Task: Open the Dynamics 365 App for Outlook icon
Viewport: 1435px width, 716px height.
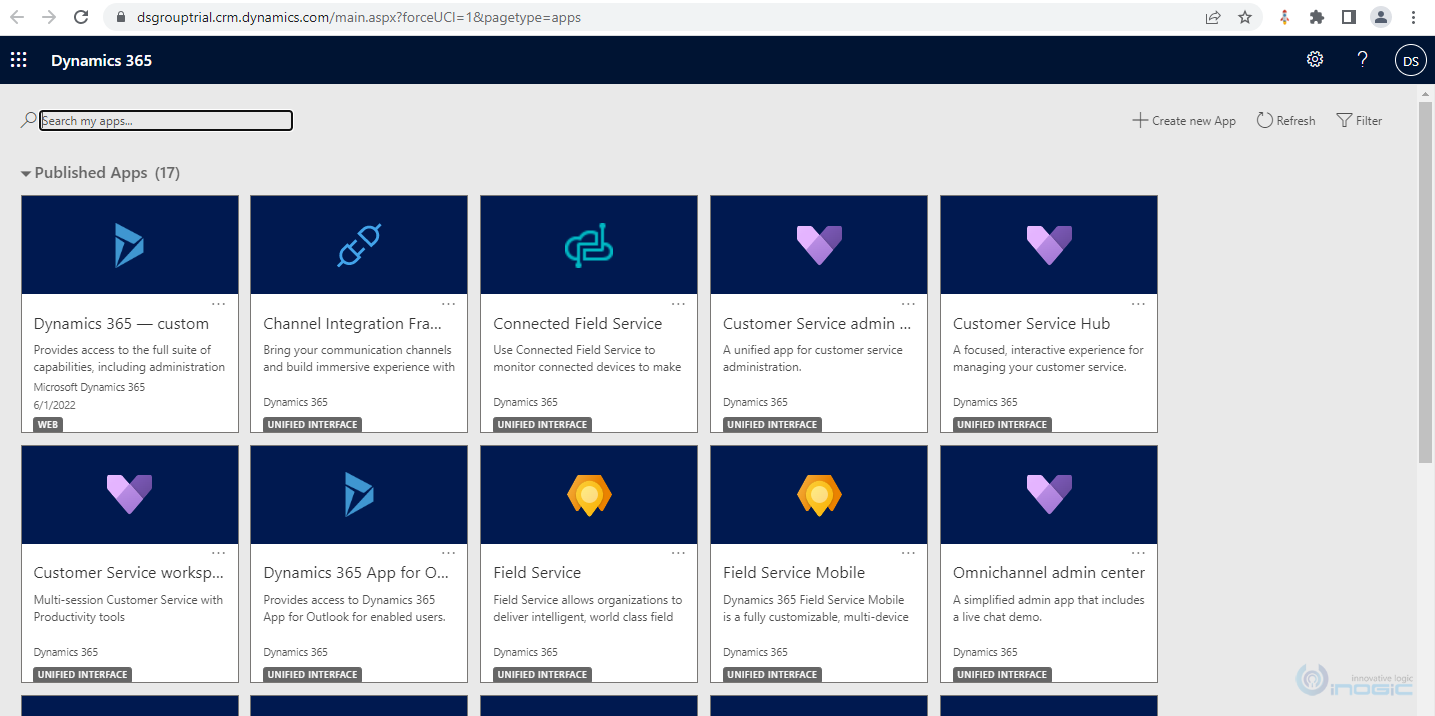Action: 359,494
